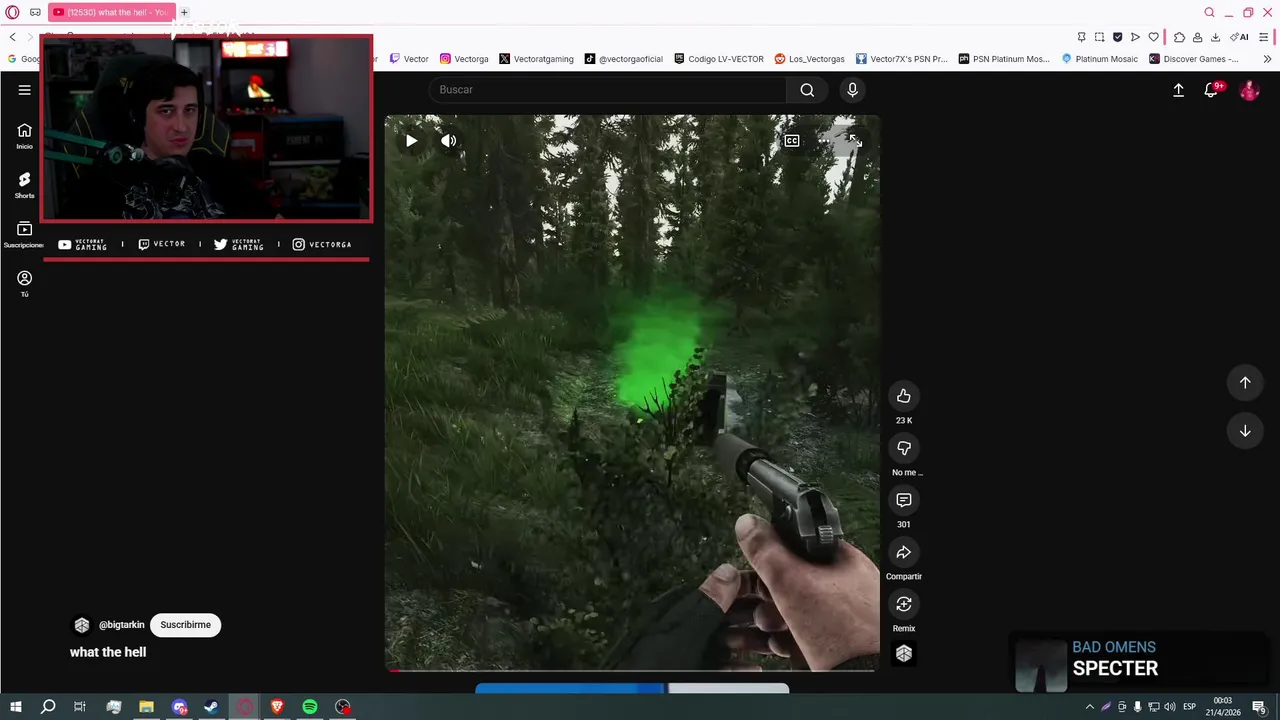Open Opera ad blocker shield
Viewport: 1280px width, 720px height.
[x=1117, y=37]
